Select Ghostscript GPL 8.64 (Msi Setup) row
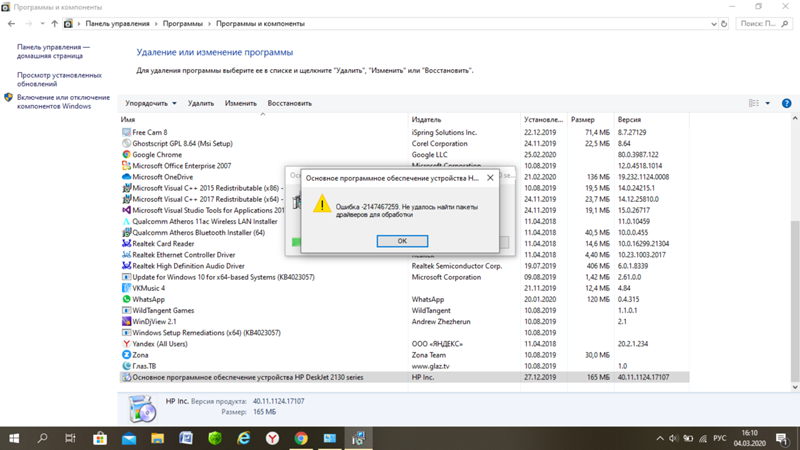 coord(404,143)
